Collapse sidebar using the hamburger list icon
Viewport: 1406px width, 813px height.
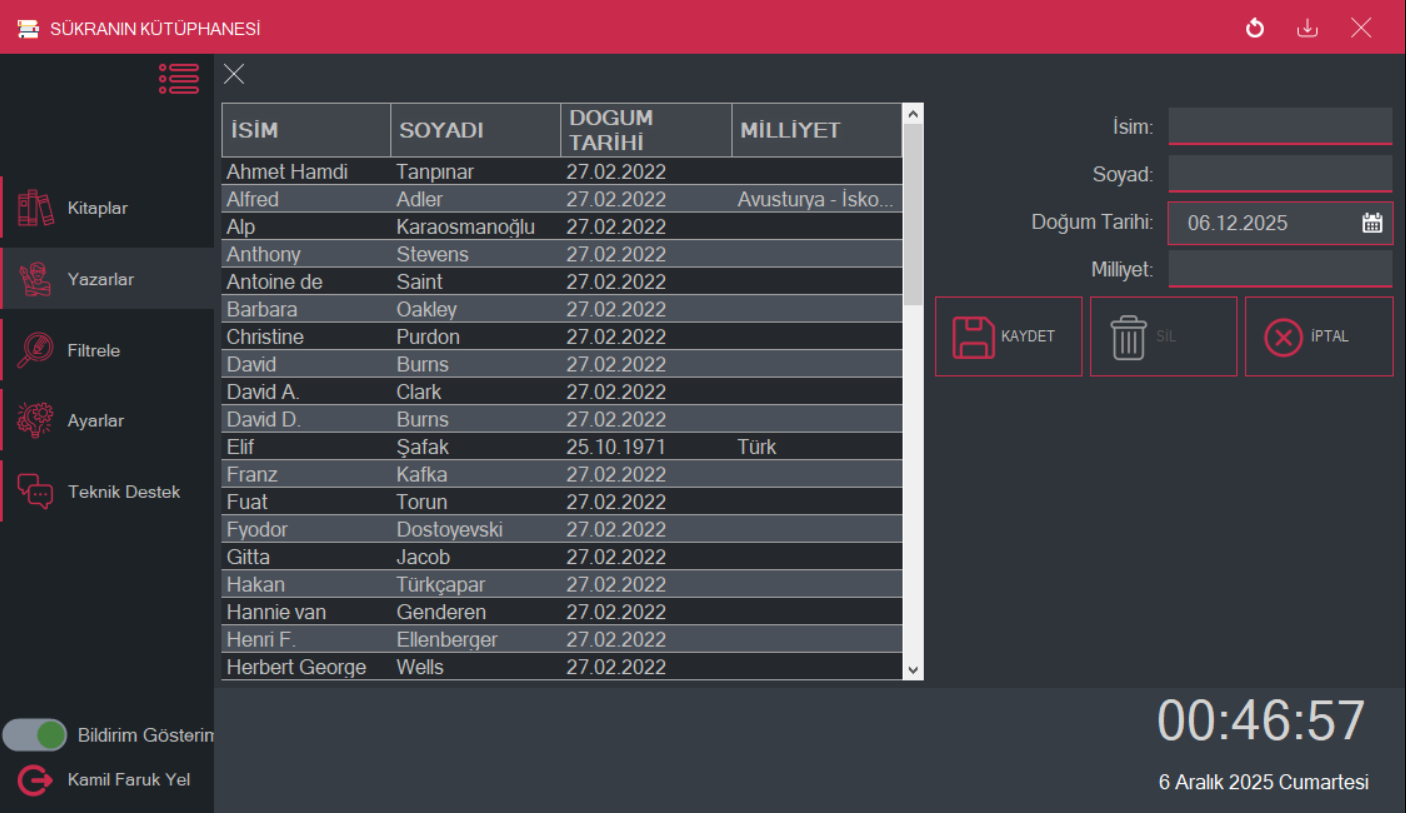pyautogui.click(x=178, y=79)
